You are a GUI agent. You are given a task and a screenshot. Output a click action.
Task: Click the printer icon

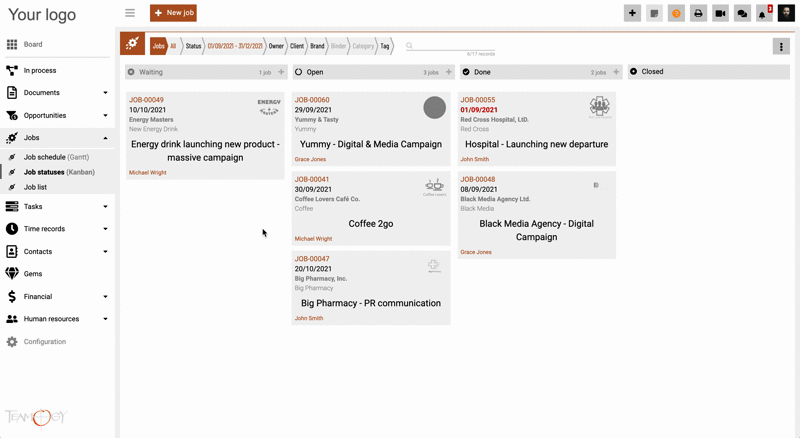click(698, 13)
